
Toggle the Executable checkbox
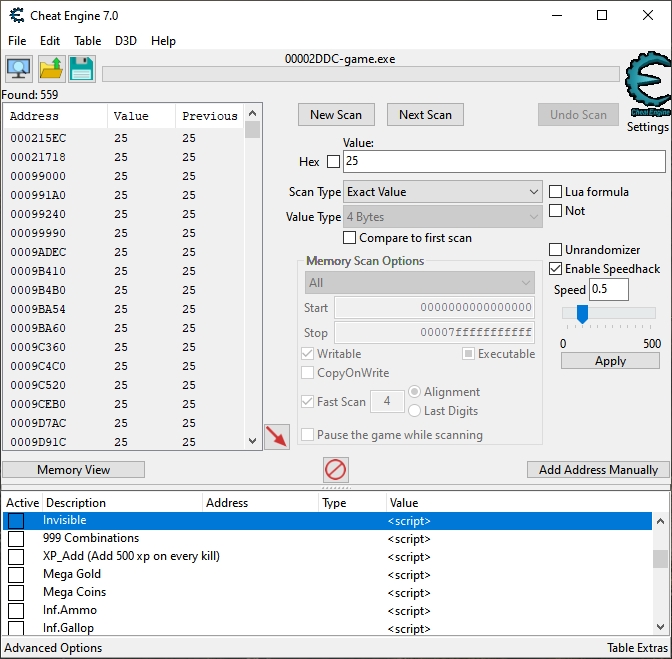468,353
